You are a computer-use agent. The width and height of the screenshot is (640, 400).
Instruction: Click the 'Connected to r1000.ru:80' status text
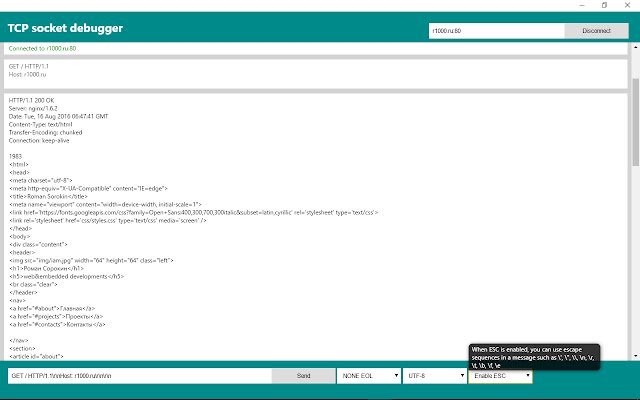[42, 48]
